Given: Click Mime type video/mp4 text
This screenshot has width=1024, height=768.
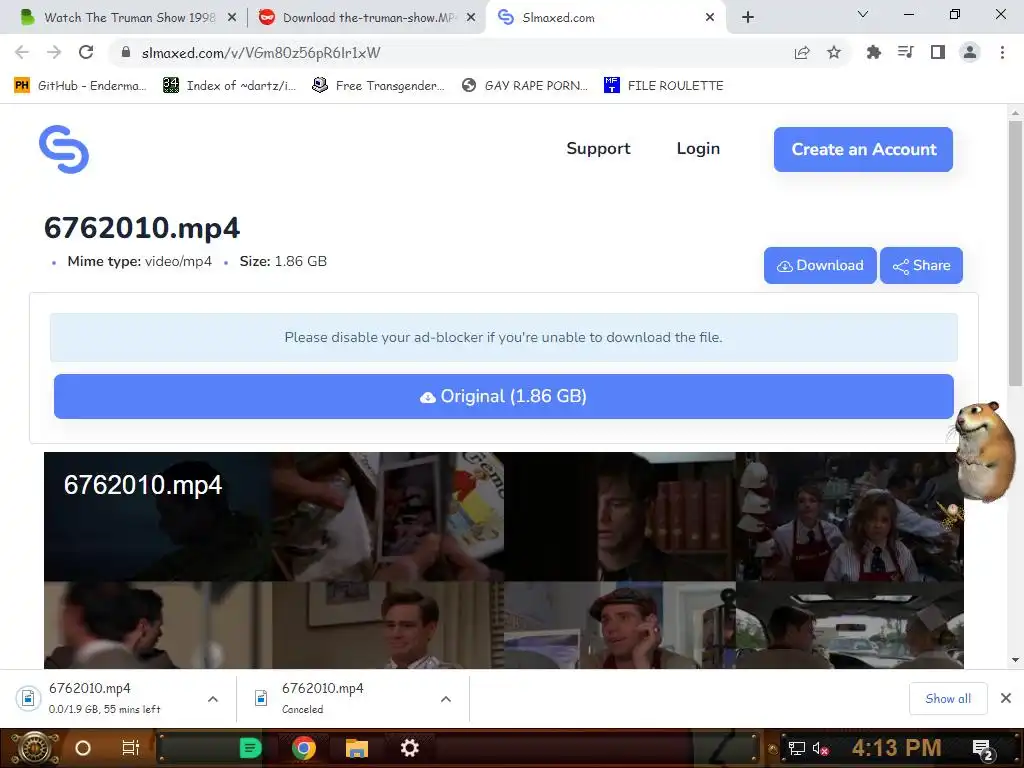Looking at the screenshot, I should pyautogui.click(x=139, y=261).
